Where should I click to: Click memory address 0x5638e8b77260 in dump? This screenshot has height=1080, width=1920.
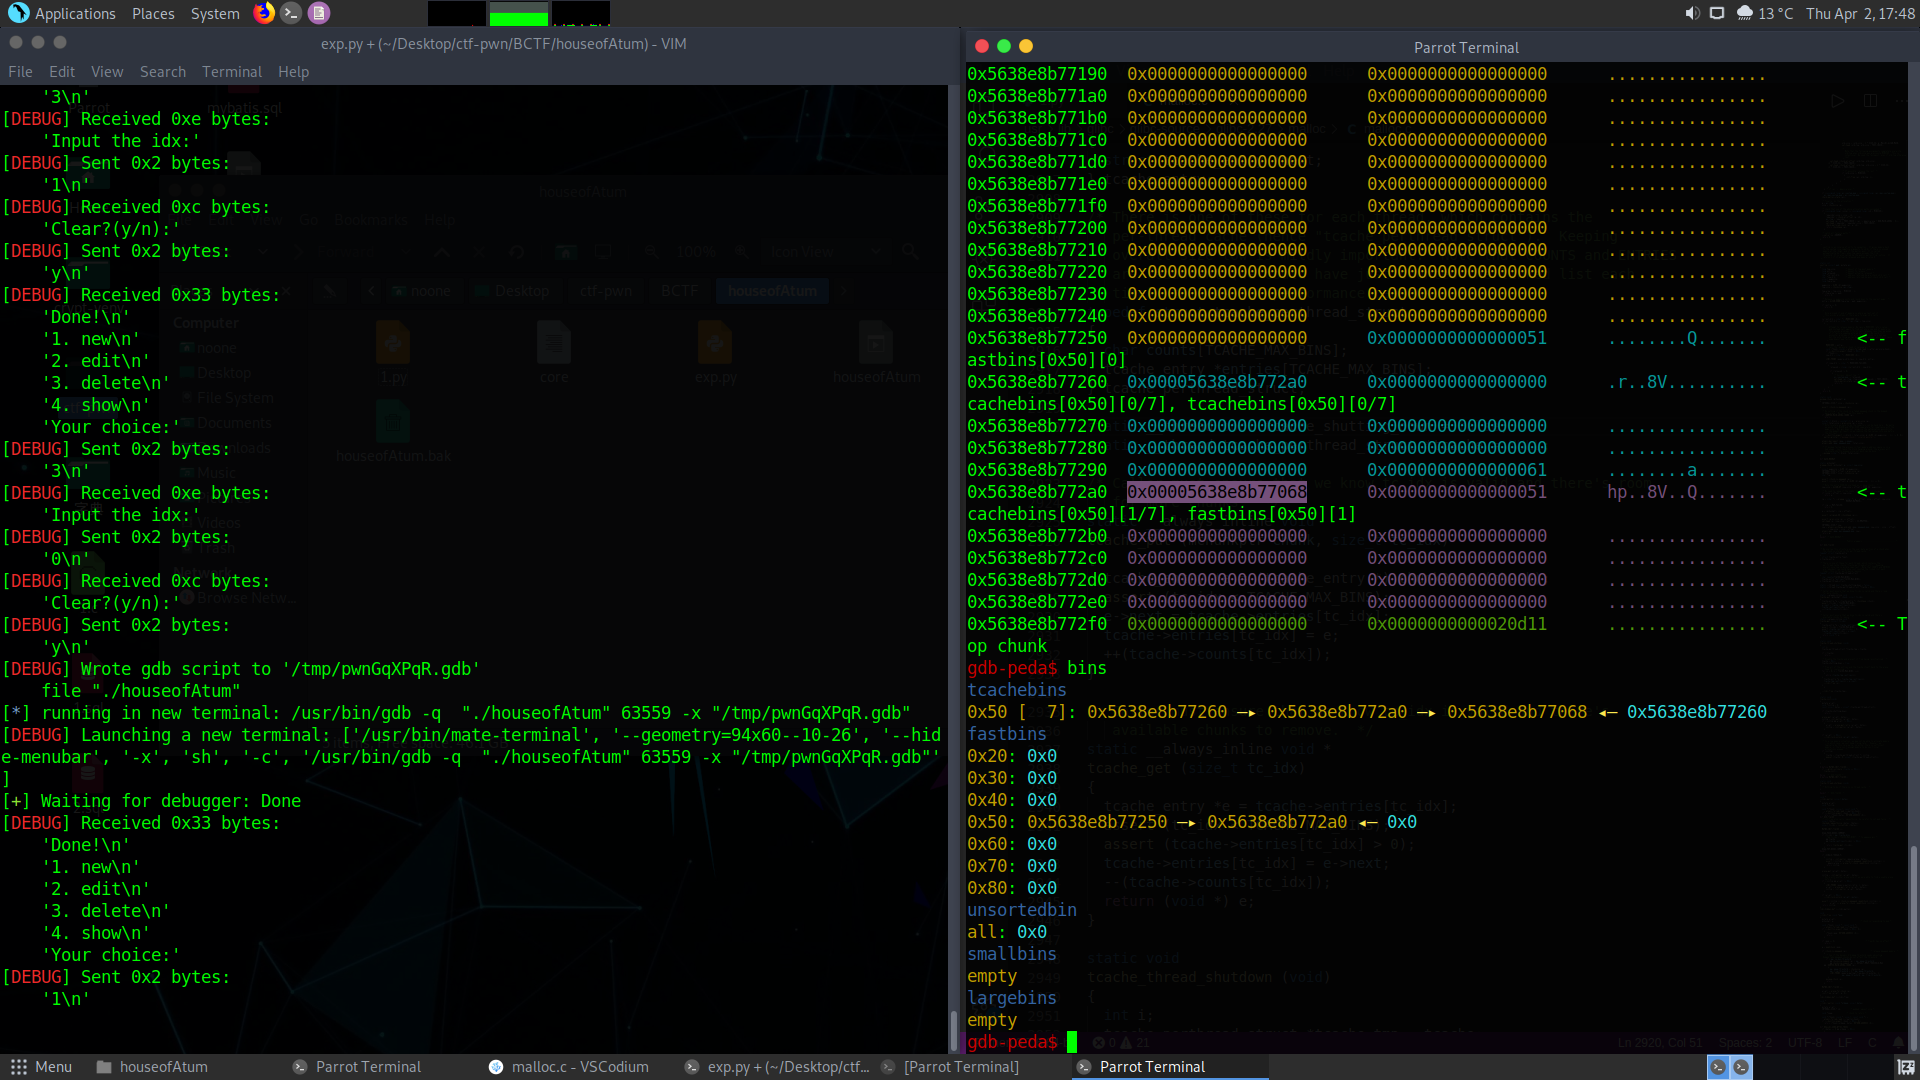point(1037,382)
